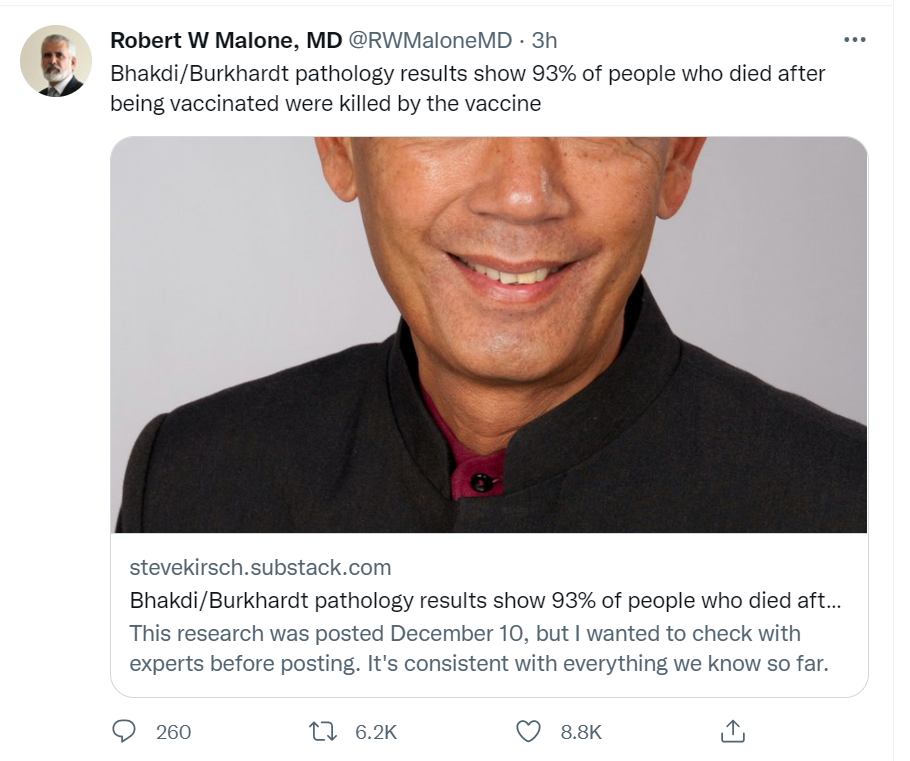
Task: Open the @RWMaloneMD handle link
Action: coord(430,40)
